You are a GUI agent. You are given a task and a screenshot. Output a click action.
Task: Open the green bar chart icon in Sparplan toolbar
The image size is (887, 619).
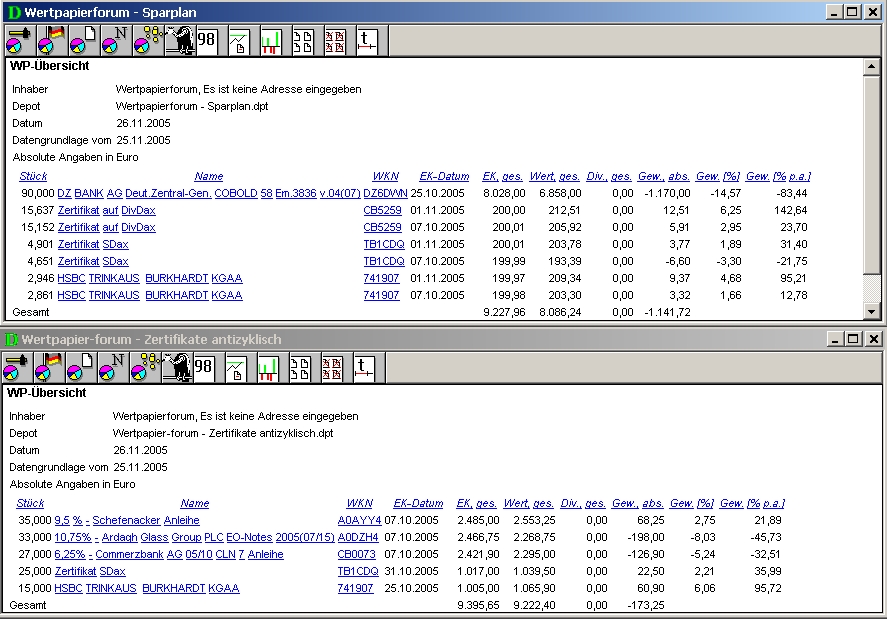pos(271,40)
